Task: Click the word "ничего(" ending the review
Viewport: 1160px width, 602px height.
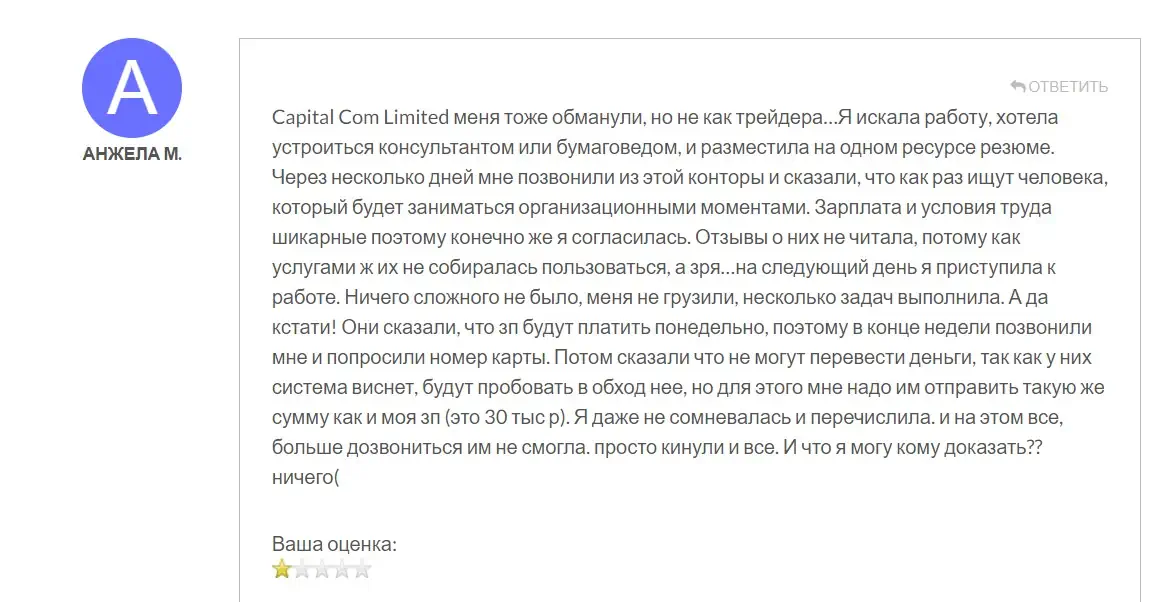Action: pyautogui.click(x=306, y=477)
